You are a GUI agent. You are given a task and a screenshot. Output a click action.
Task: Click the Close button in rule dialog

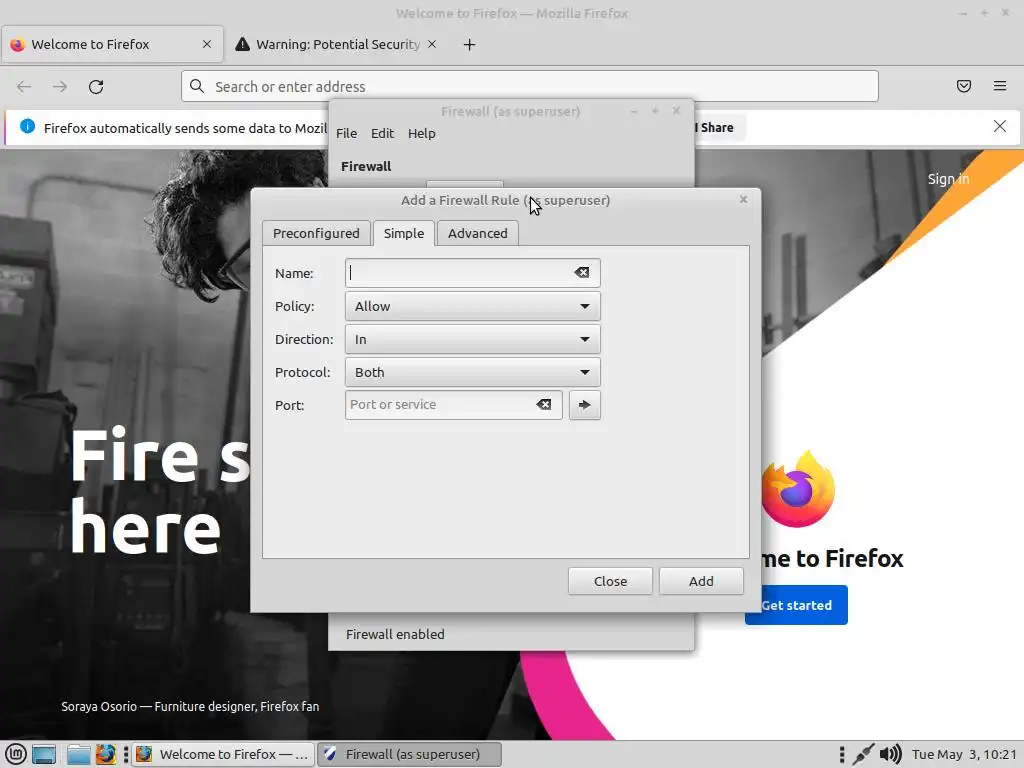pos(610,581)
